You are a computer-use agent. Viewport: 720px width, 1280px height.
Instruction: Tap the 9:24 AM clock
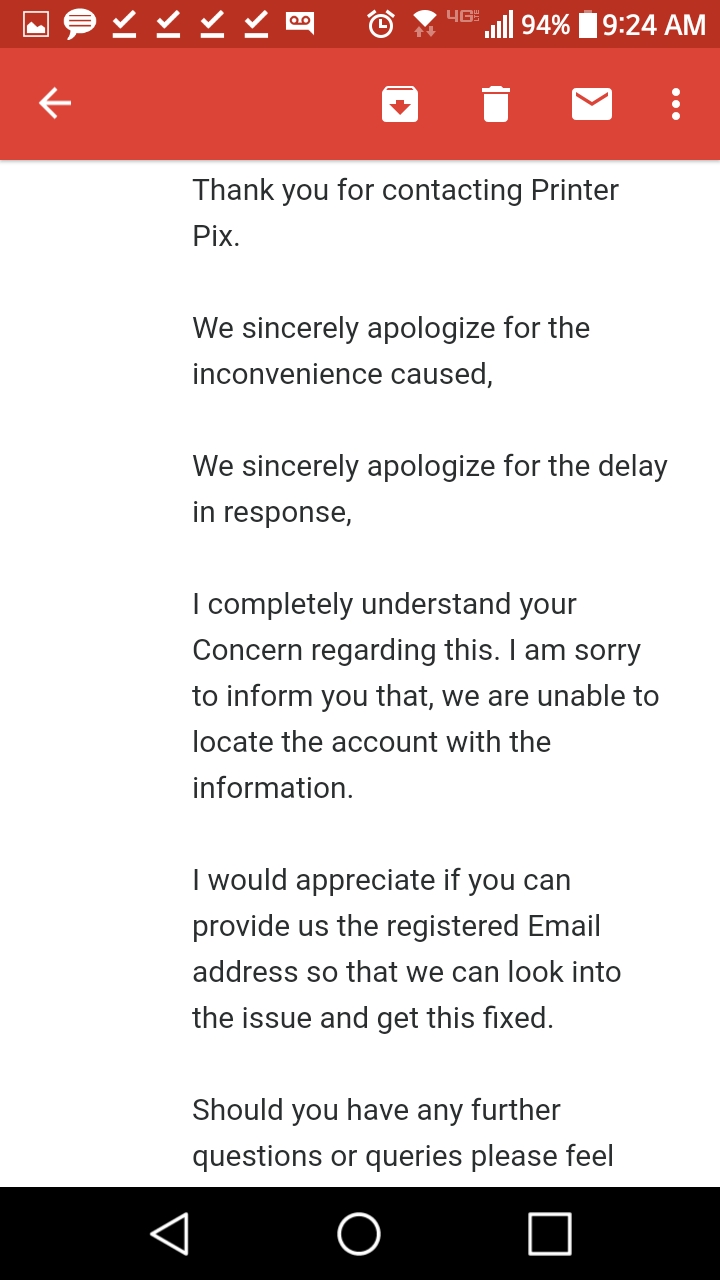pos(654,24)
